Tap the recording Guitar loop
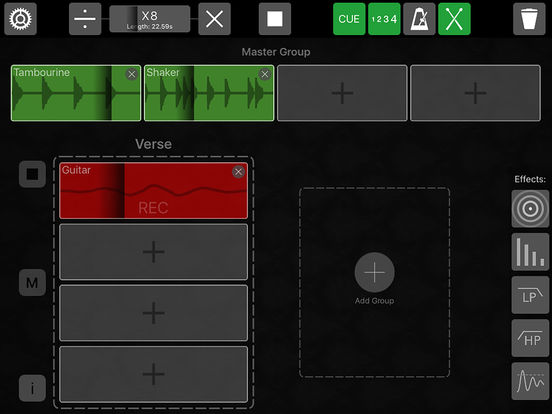Screen dimensions: 552x414 (153, 190)
